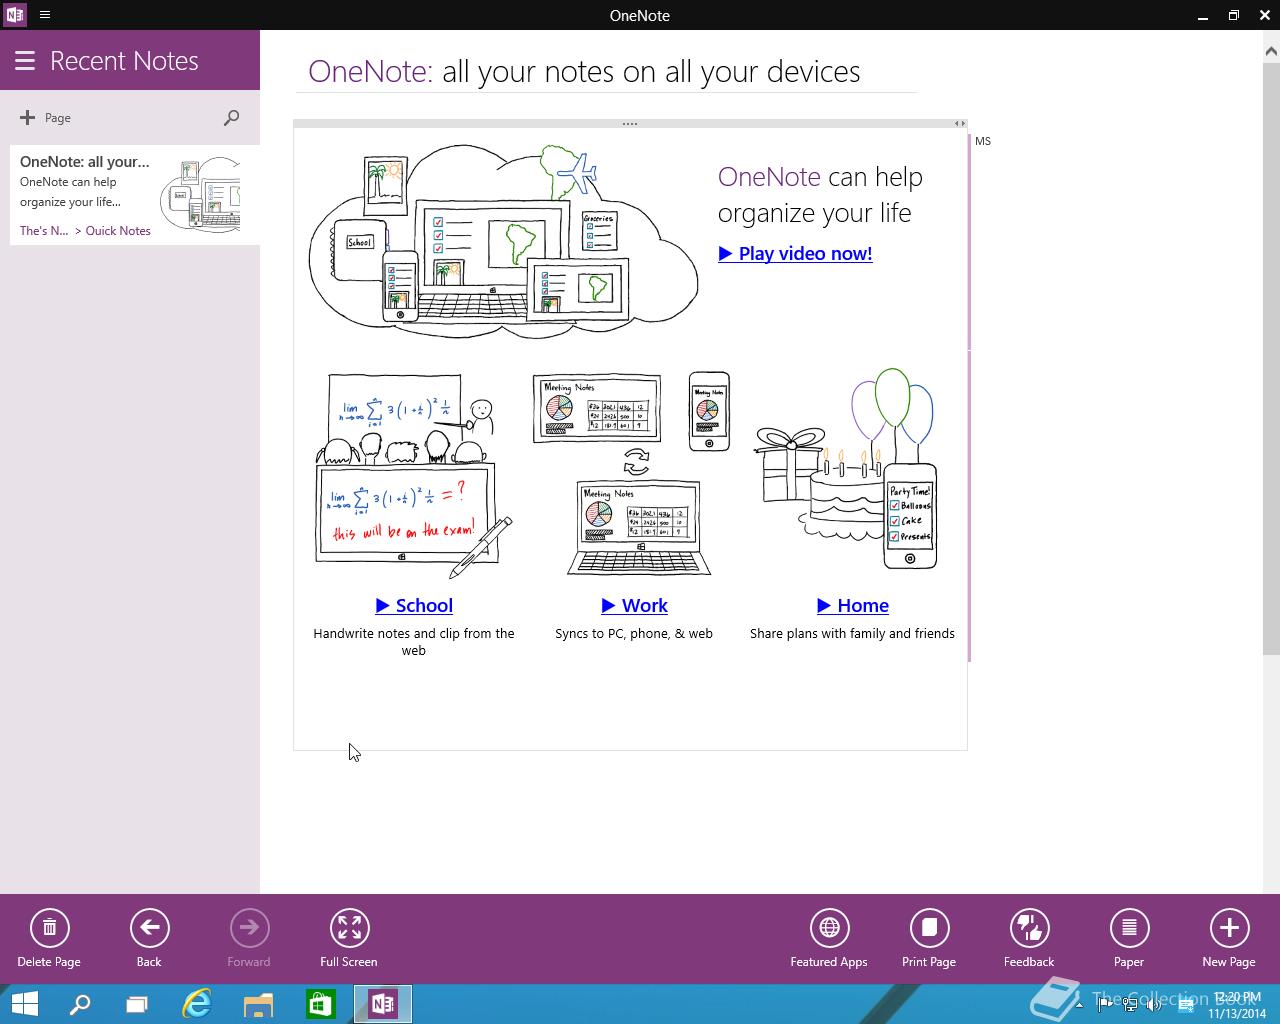1280x1024 pixels.
Task: Click the page title text field
Action: pos(606,71)
